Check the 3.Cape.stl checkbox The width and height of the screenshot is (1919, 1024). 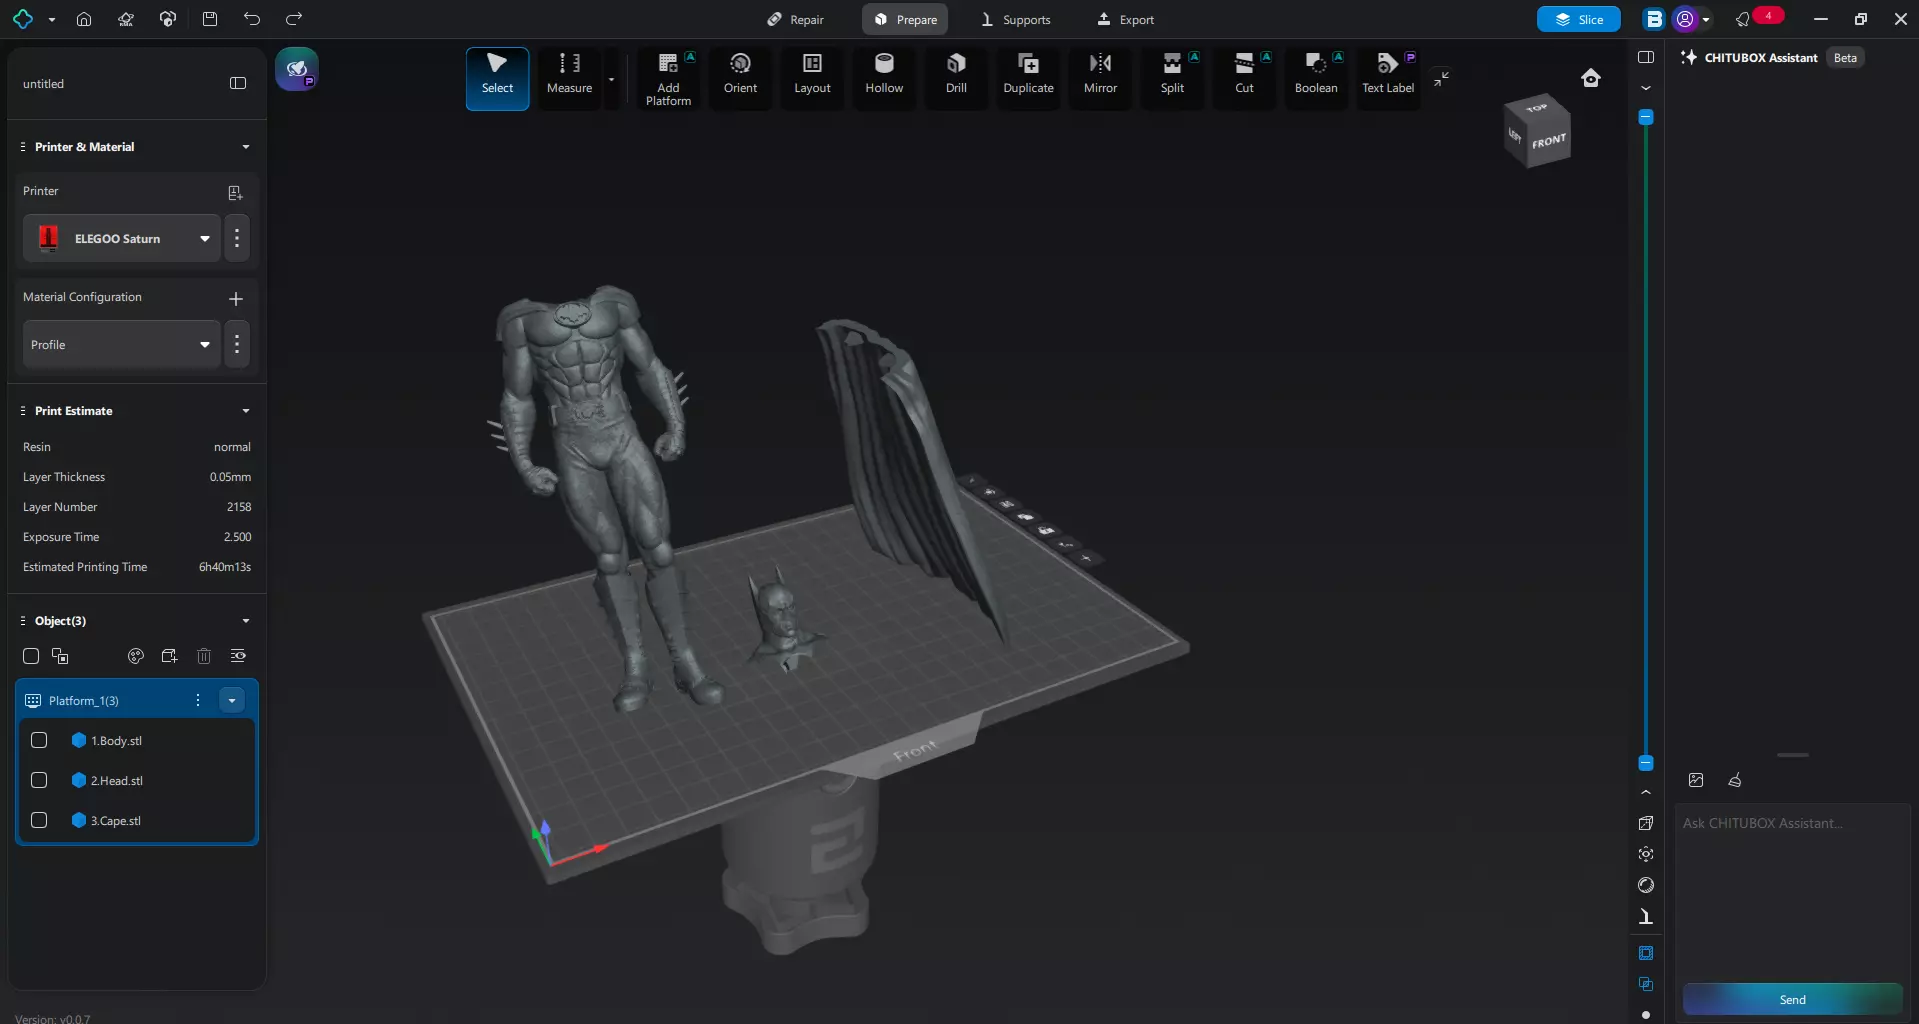39,820
